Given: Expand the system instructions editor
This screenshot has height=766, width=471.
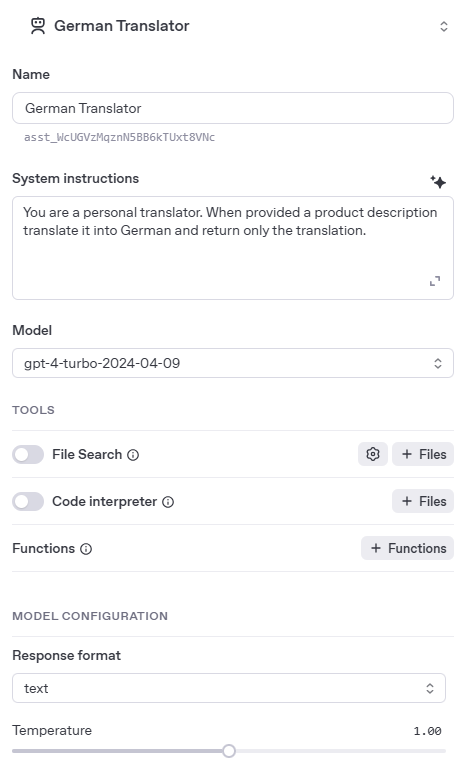Looking at the screenshot, I should click(x=435, y=281).
